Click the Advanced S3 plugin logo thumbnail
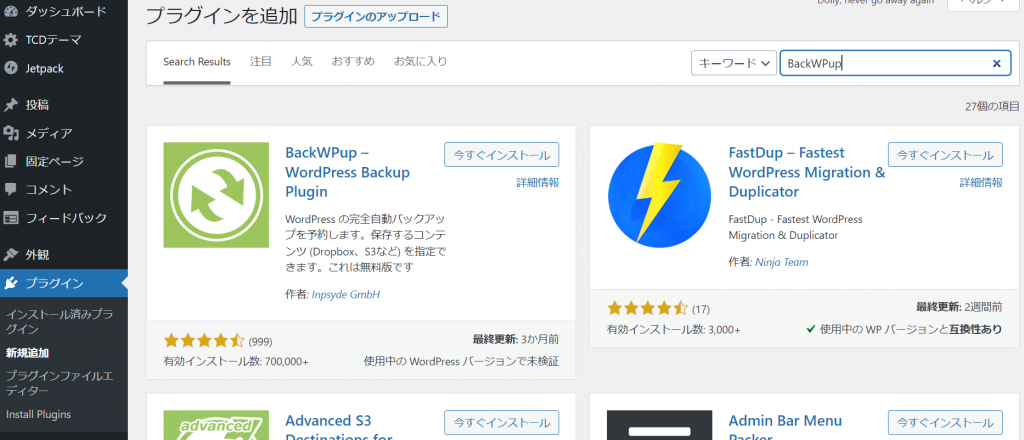 pos(216,425)
